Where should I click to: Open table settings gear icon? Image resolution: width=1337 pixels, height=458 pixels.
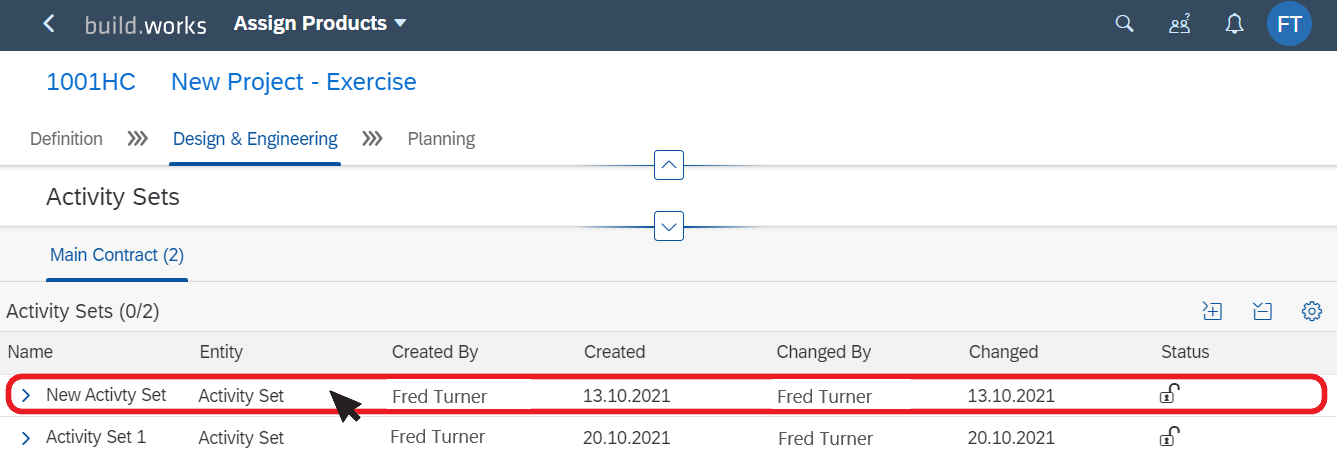point(1312,312)
